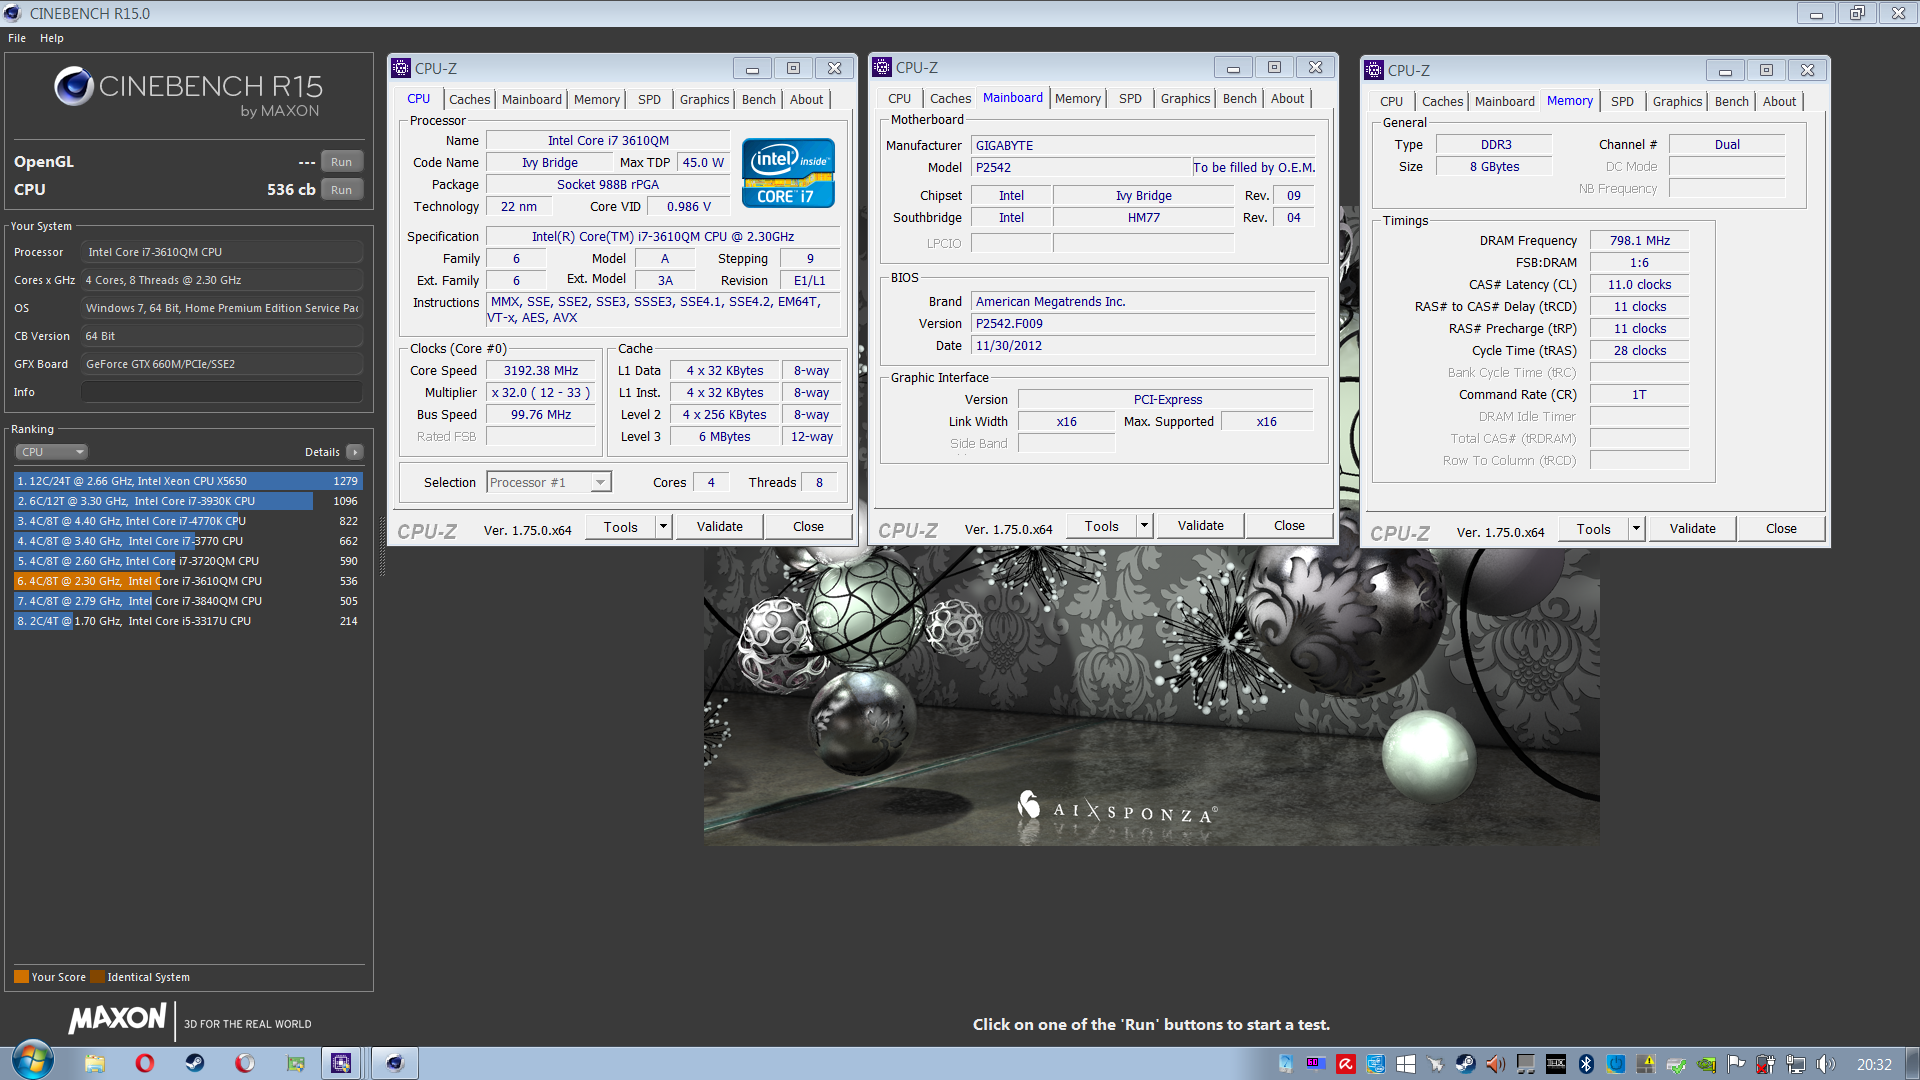Click the Core Speed 3192.38 MHz field

[541, 371]
